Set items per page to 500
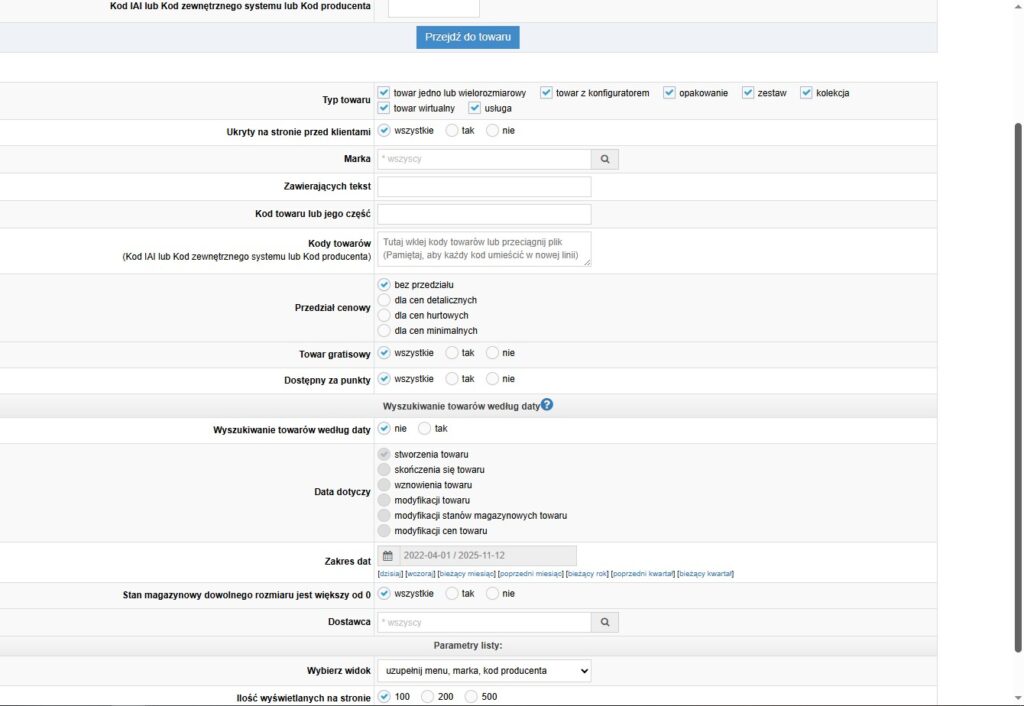Viewport: 1024px width, 706px height. pyautogui.click(x=470, y=697)
